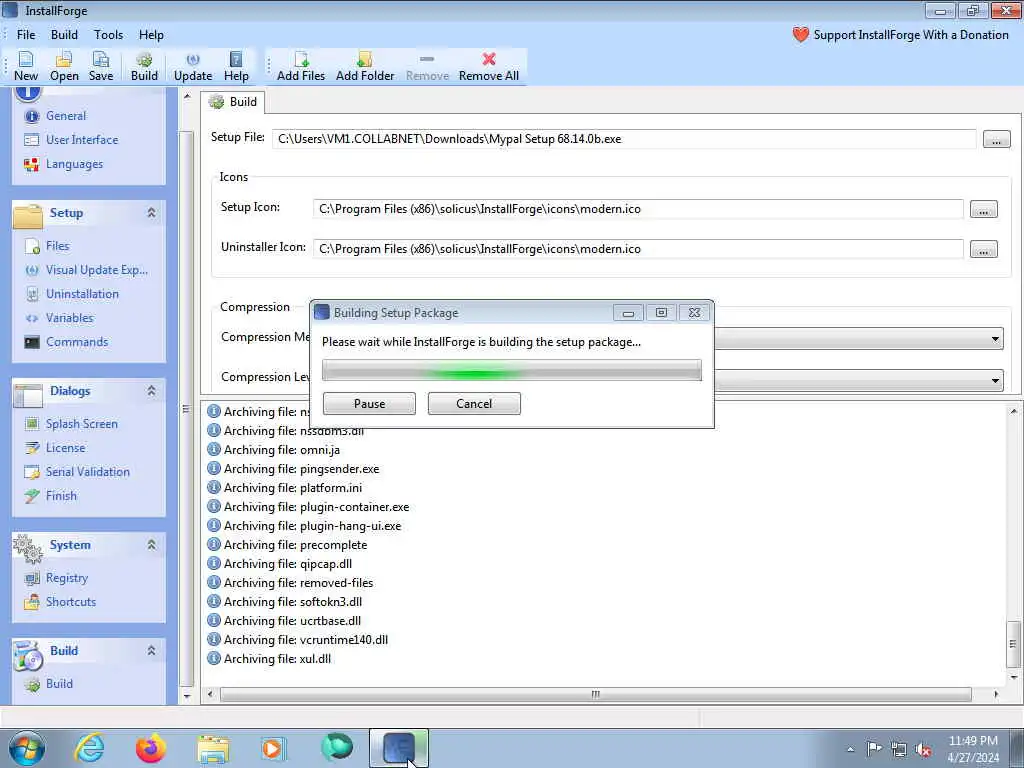
Task: Select log entry Archiving file: pingsender.exe
Action: point(293,469)
